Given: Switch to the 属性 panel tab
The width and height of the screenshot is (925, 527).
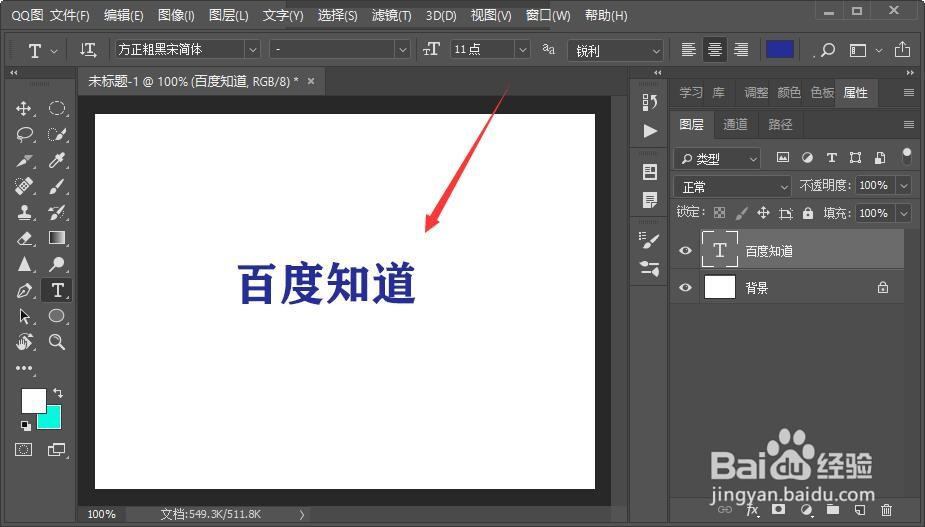Looking at the screenshot, I should 855,93.
